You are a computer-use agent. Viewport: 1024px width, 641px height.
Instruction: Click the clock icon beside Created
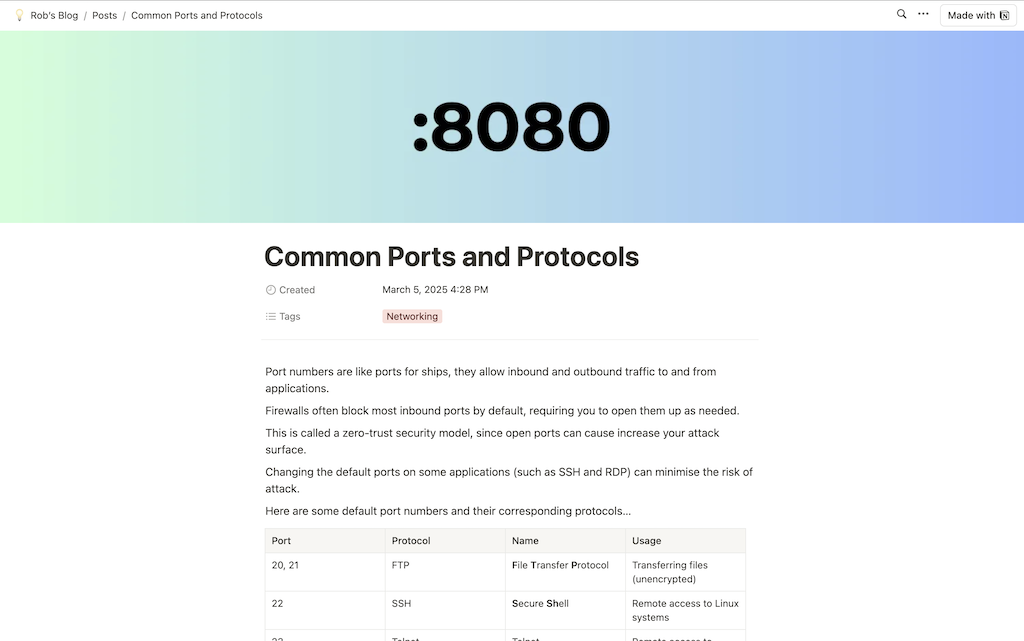271,290
